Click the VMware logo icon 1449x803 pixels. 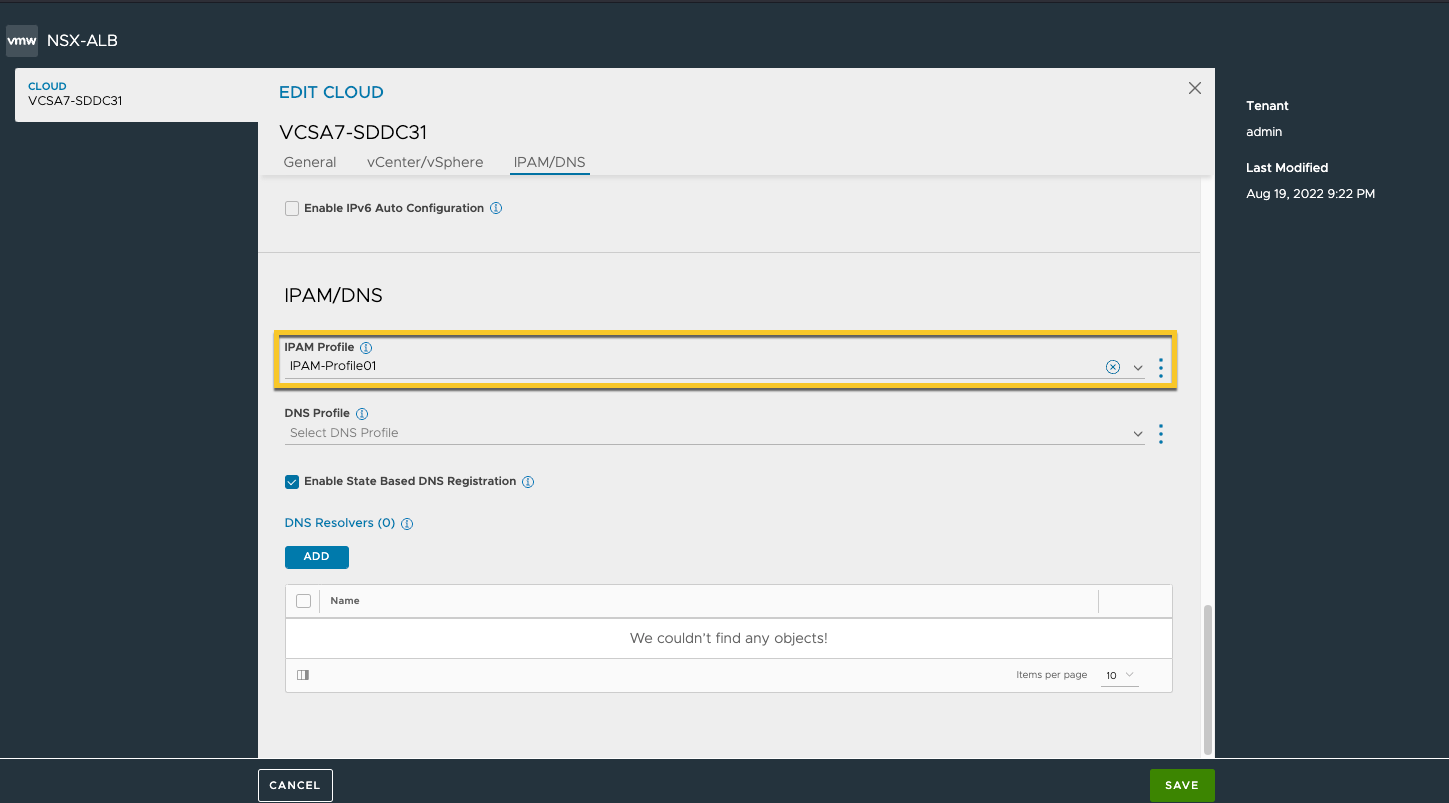pos(22,41)
